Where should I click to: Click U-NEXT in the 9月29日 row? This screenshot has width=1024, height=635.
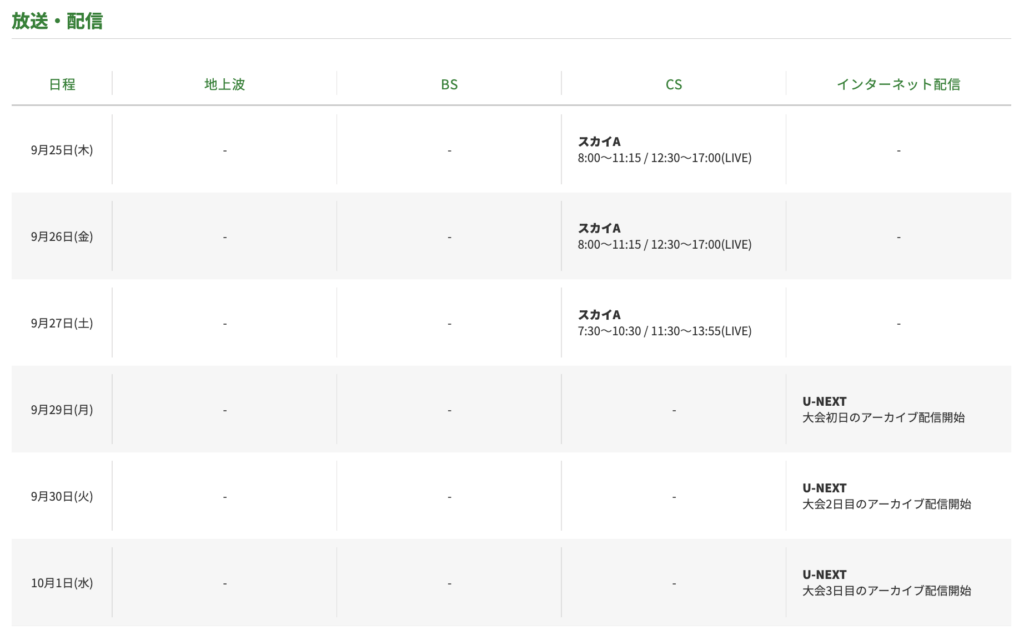[x=824, y=402]
